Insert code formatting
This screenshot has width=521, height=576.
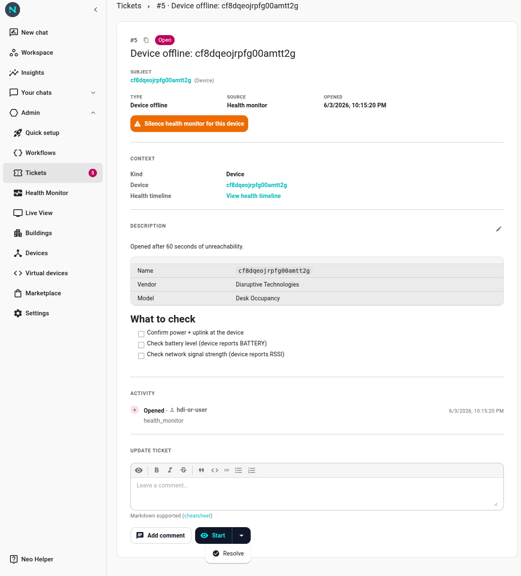coord(215,470)
